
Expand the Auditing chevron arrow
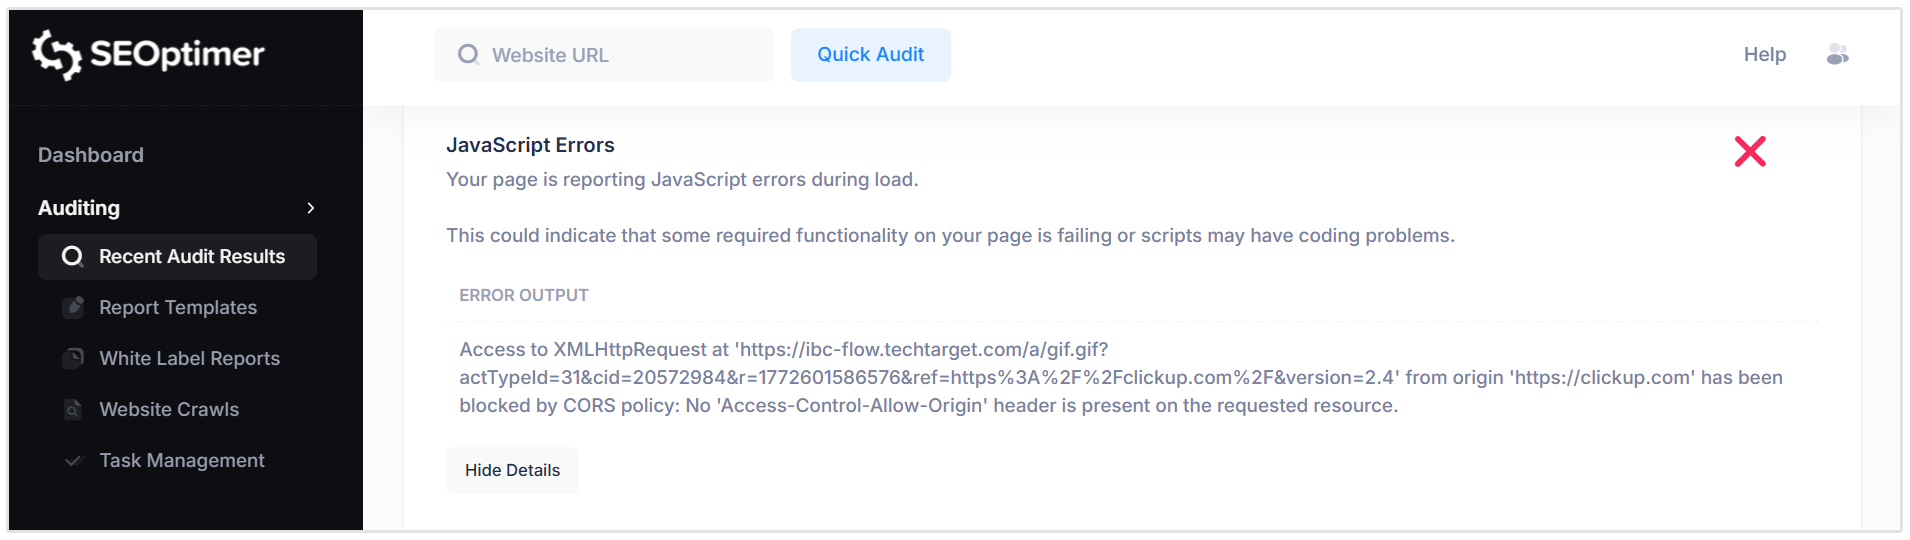click(311, 208)
